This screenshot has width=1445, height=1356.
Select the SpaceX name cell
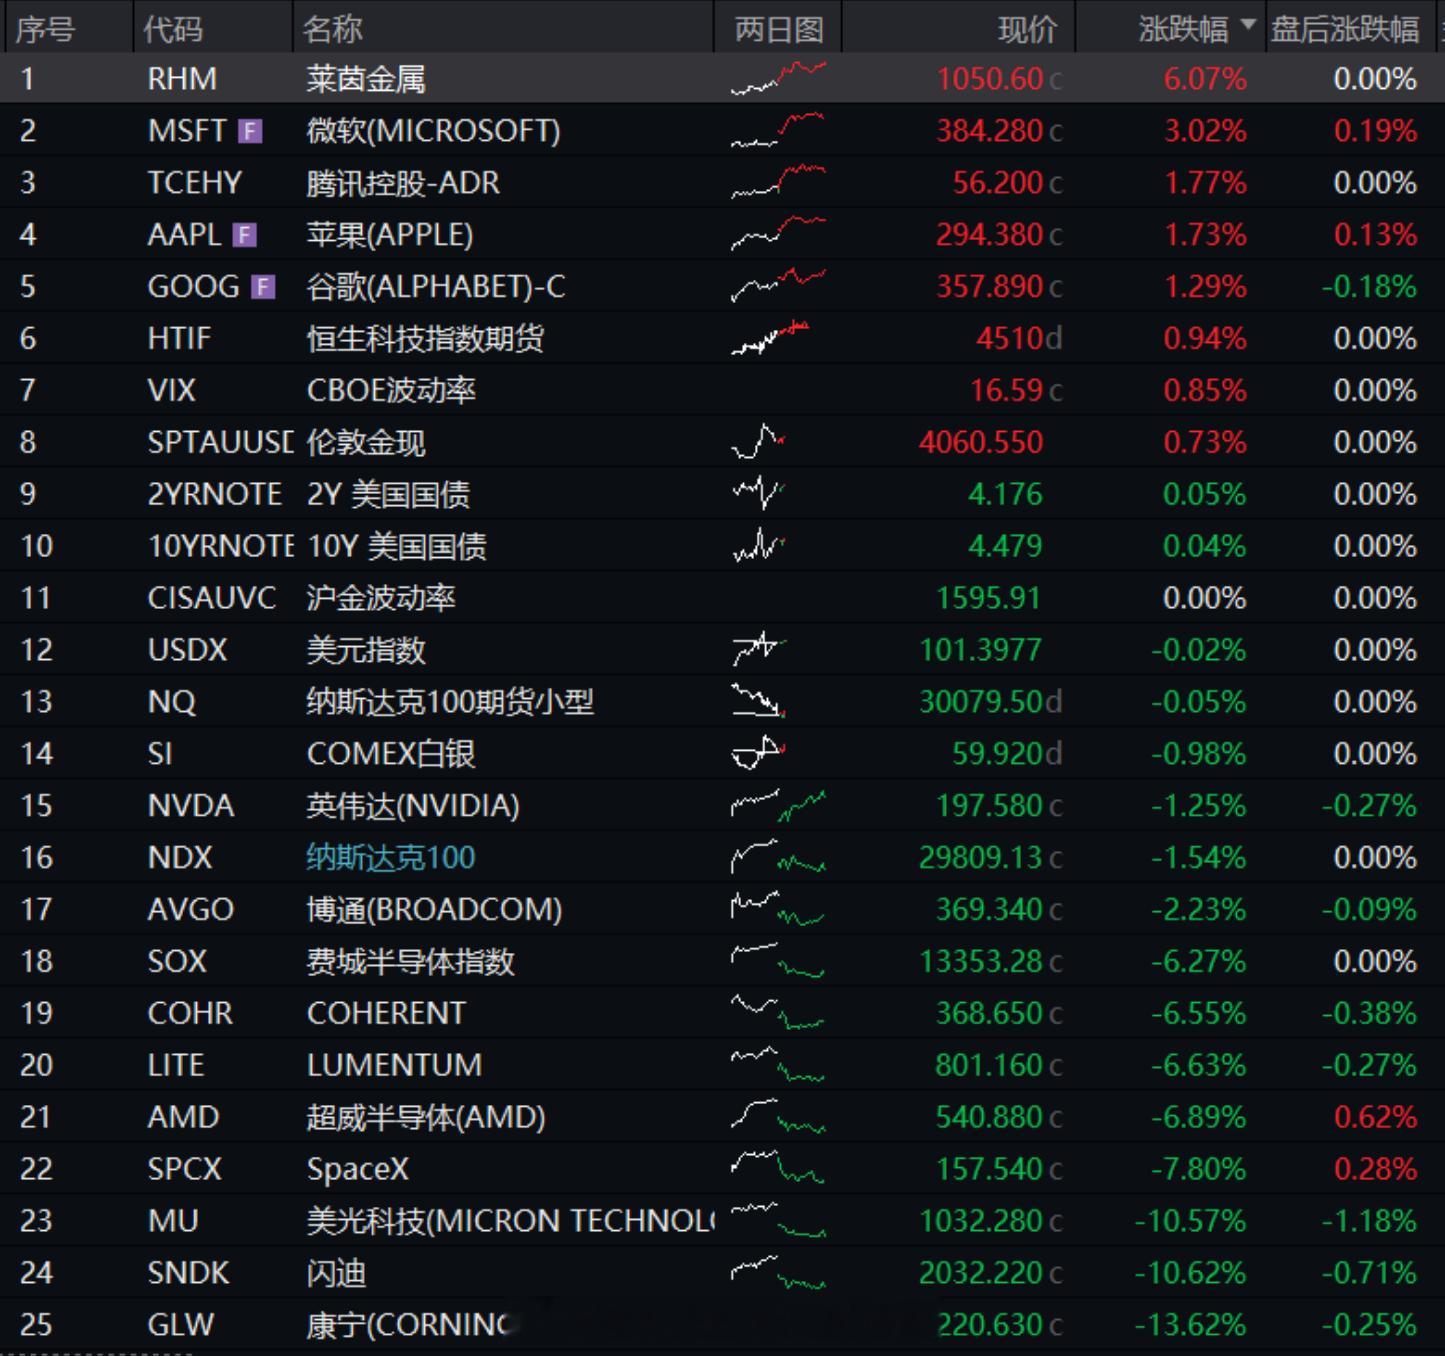[357, 1170]
